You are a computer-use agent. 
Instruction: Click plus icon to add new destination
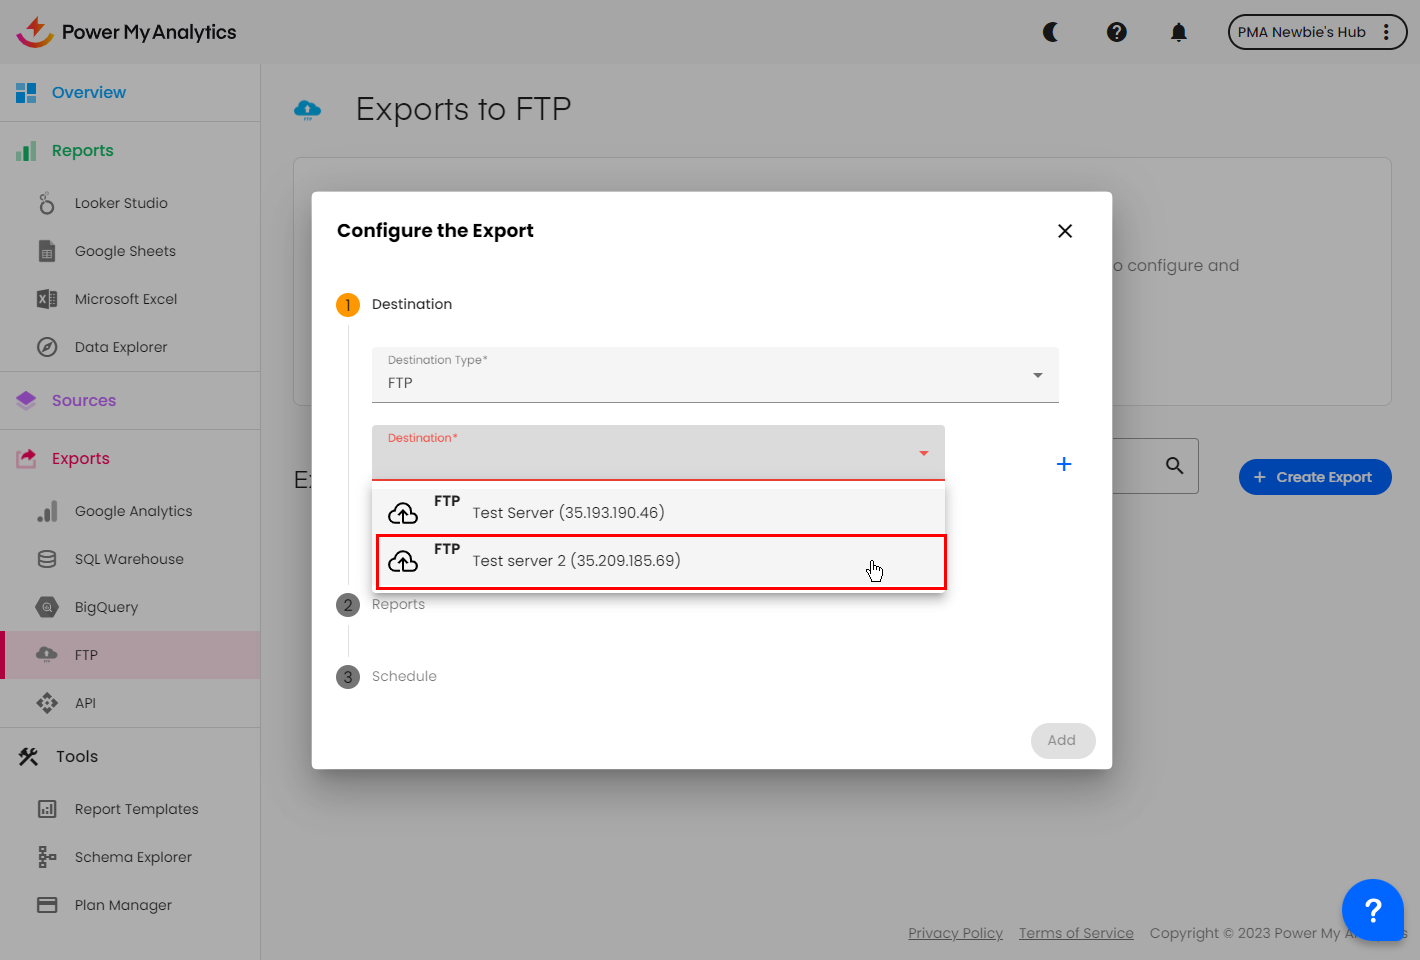point(1063,464)
